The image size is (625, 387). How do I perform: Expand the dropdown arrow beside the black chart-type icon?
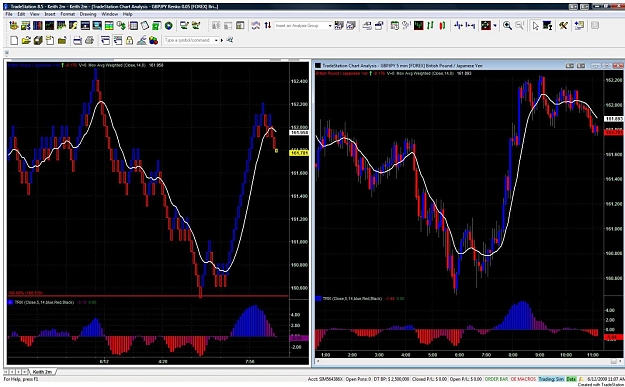pyautogui.click(x=495, y=26)
